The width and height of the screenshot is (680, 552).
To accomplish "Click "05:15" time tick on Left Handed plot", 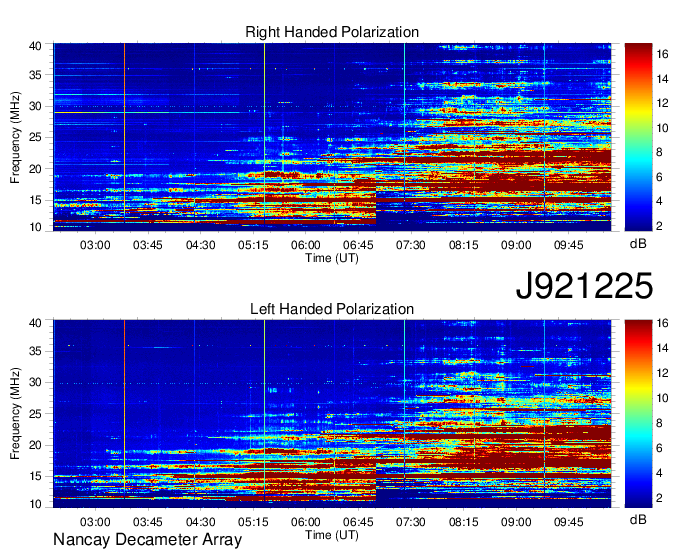I will click(253, 522).
